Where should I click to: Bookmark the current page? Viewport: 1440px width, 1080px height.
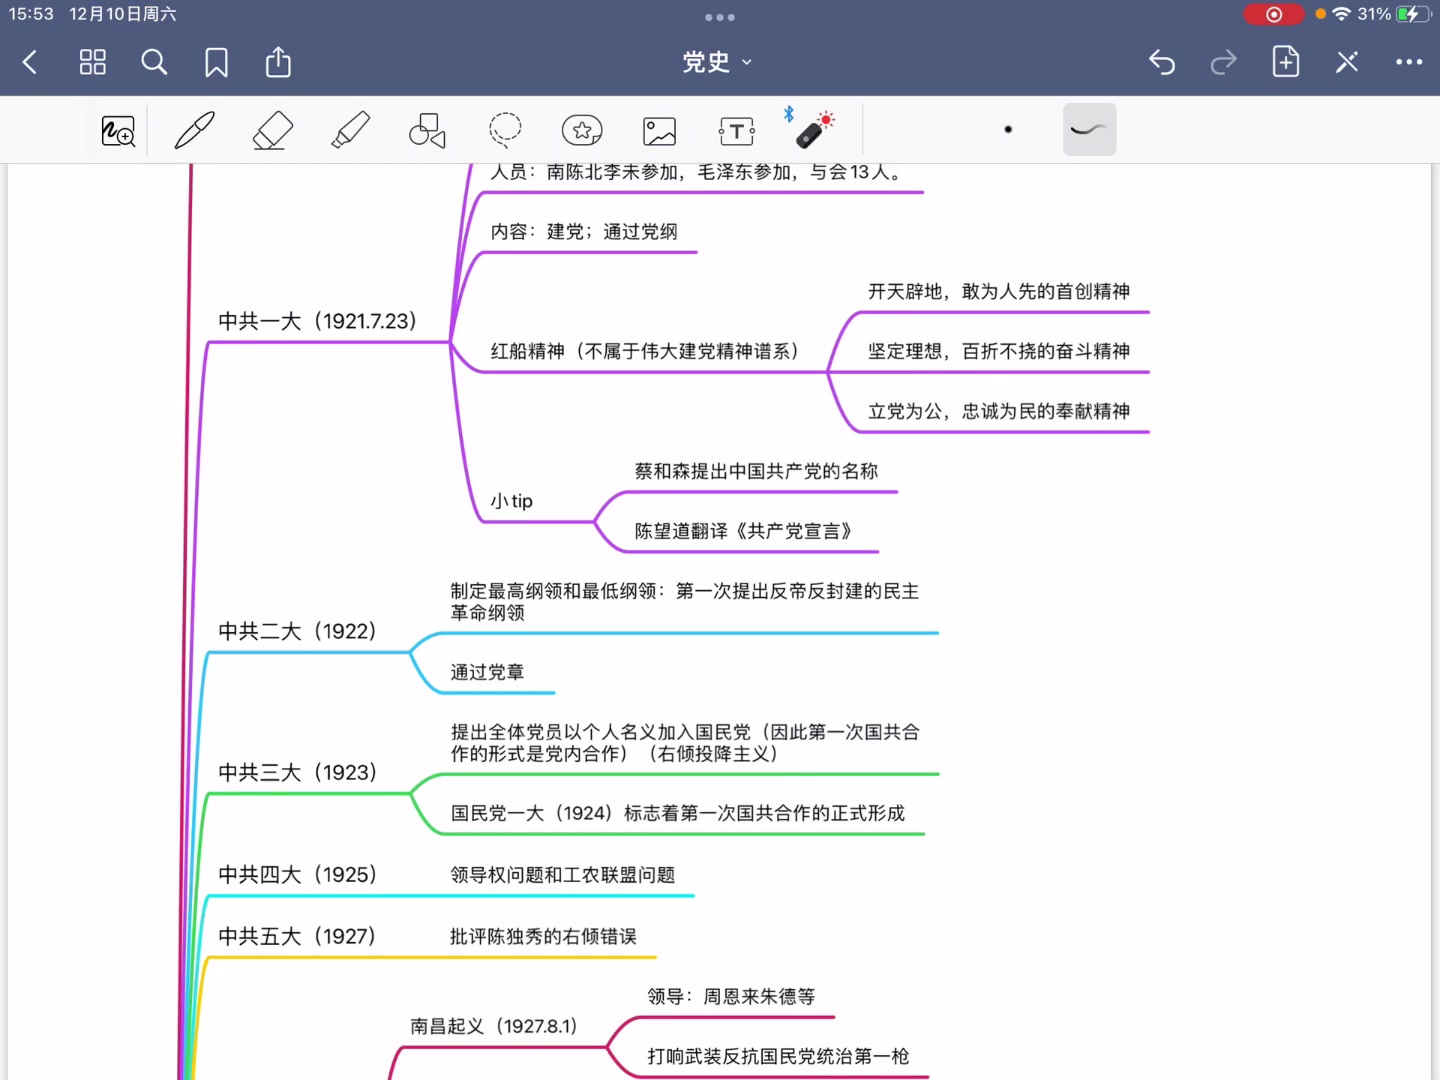[216, 62]
